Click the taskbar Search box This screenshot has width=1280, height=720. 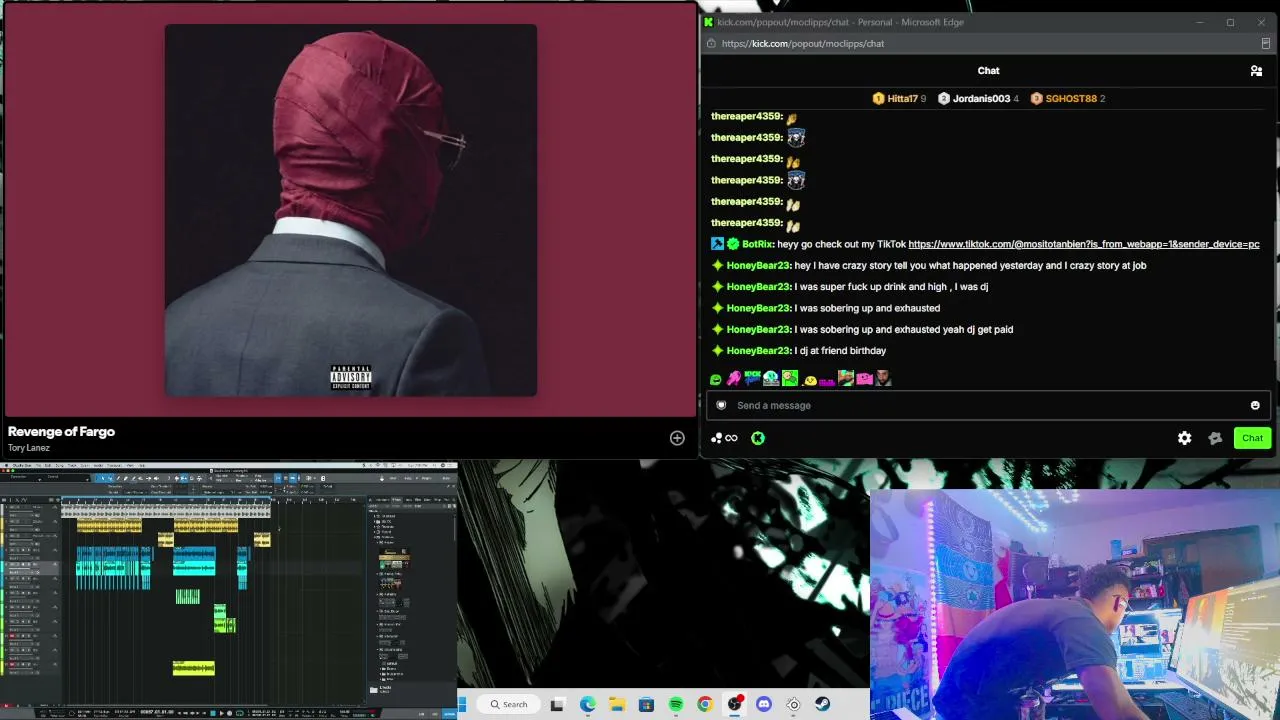pos(509,704)
